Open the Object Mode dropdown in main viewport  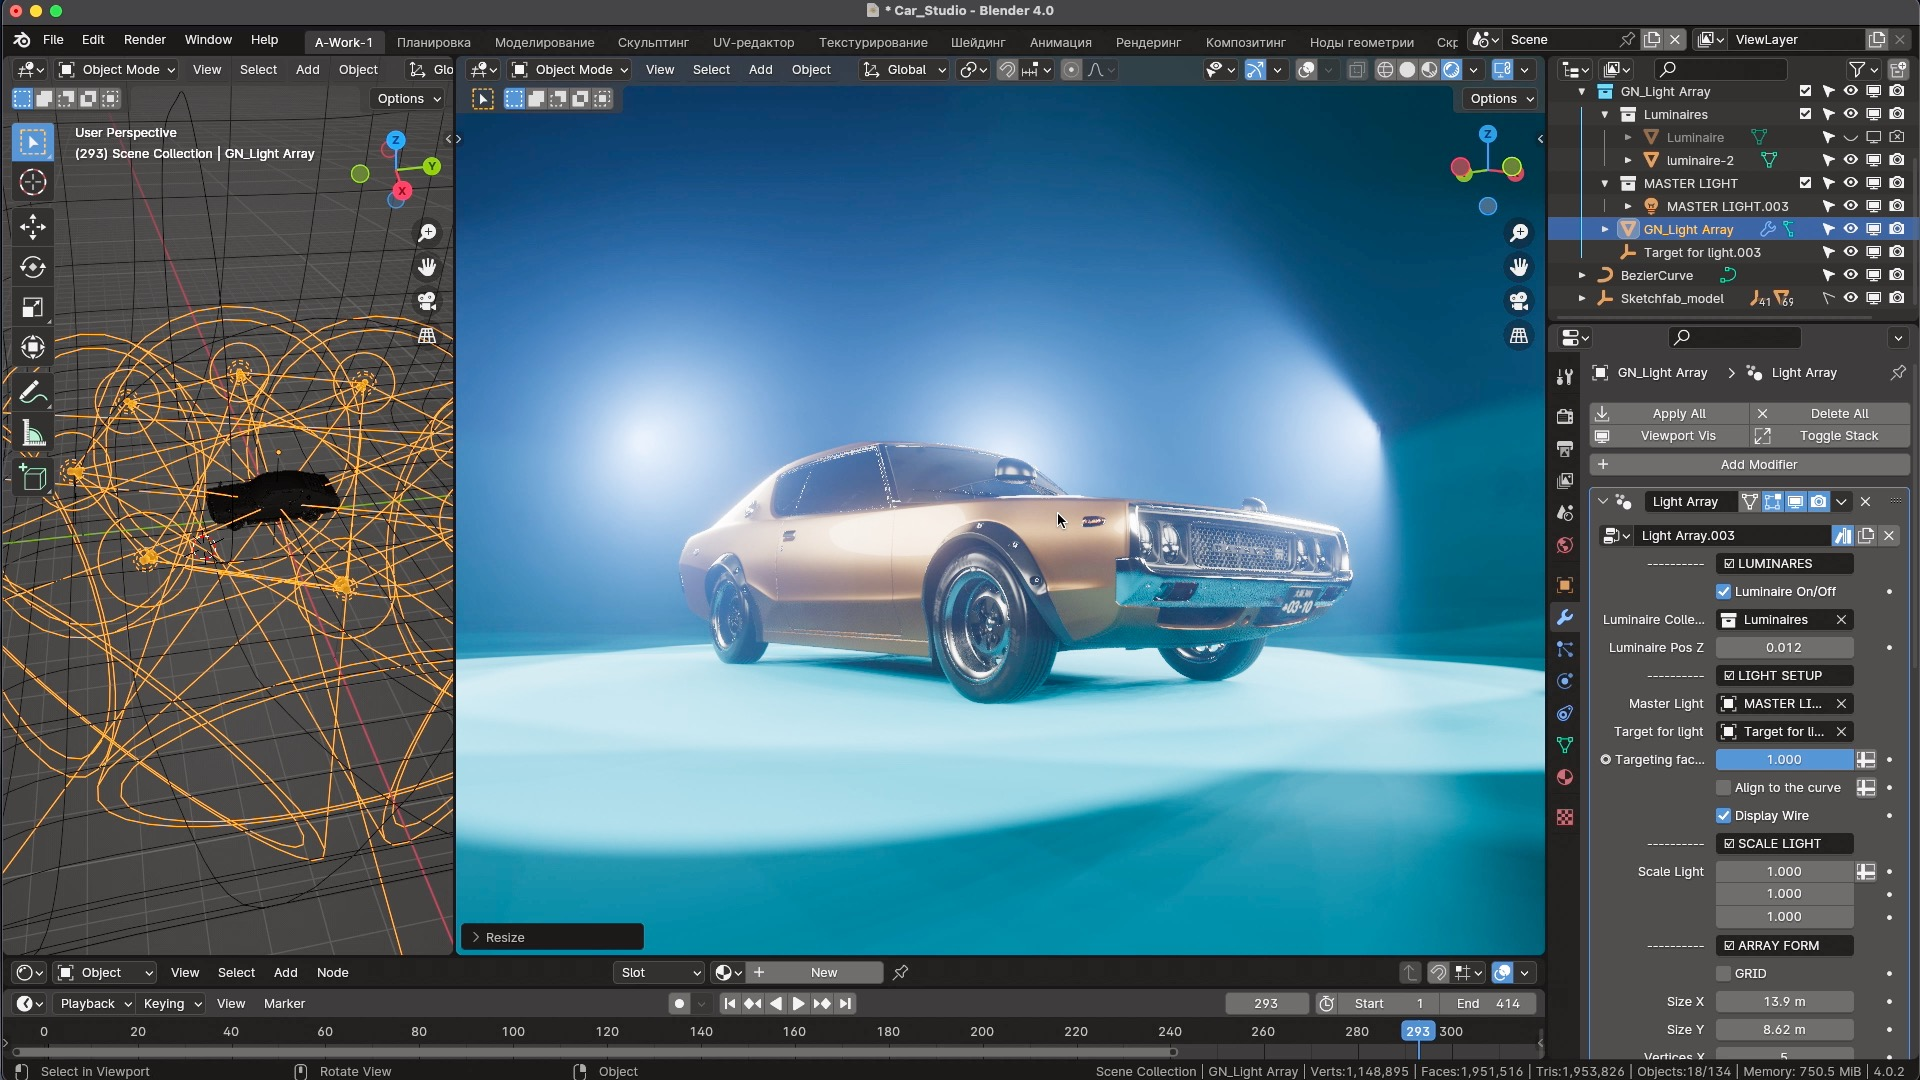coord(570,70)
